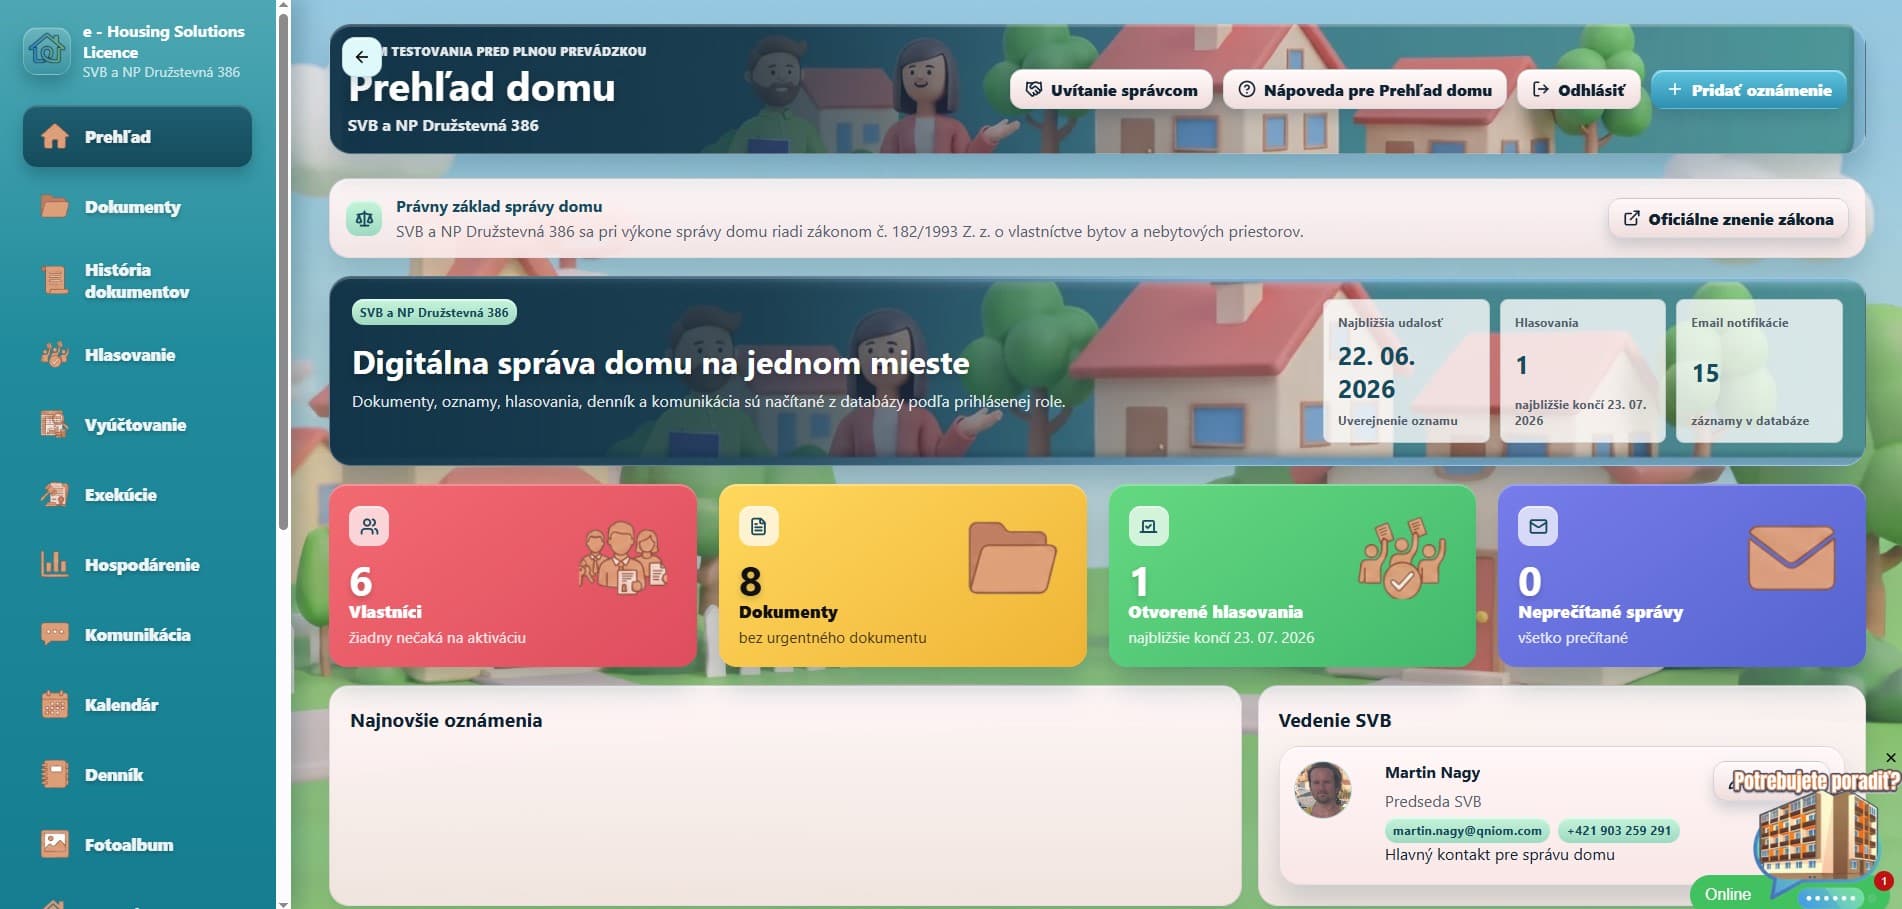Click the Denník notebook icon
The height and width of the screenshot is (909, 1902).
[54, 775]
